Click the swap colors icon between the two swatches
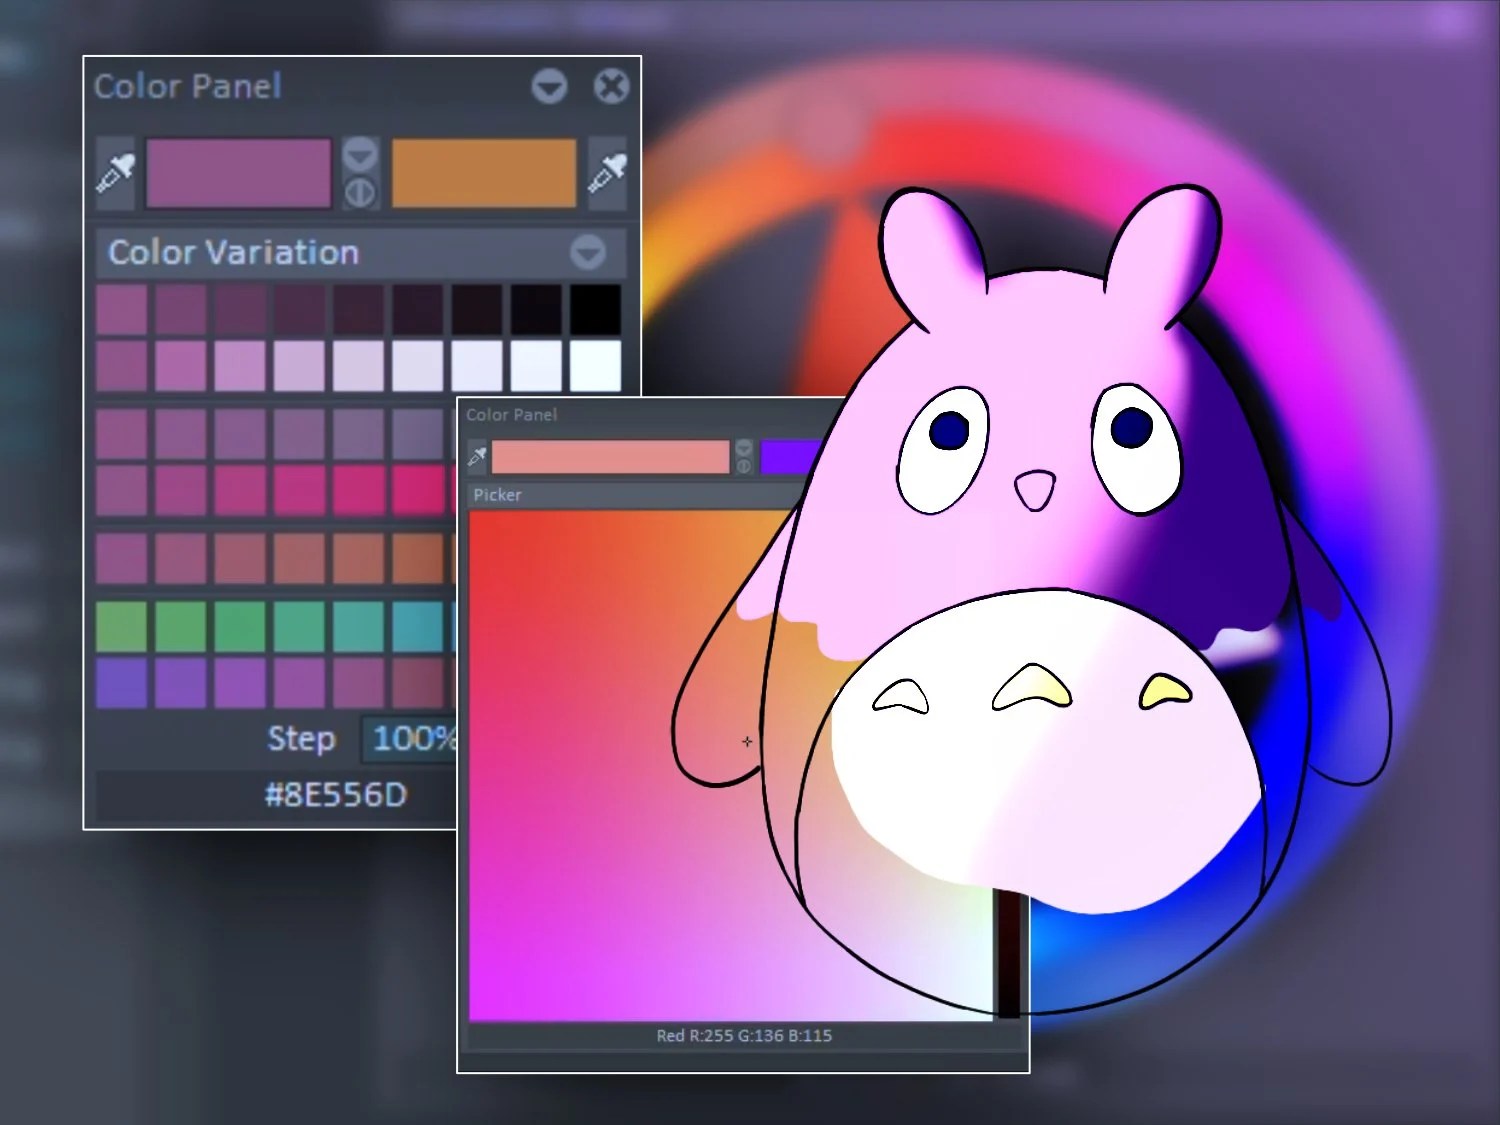This screenshot has height=1125, width=1500. pyautogui.click(x=359, y=193)
